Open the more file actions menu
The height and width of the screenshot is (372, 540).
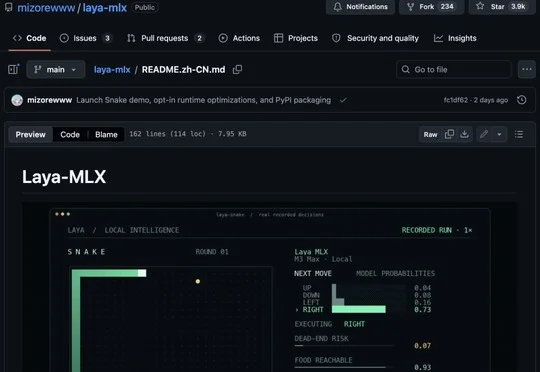tap(527, 70)
